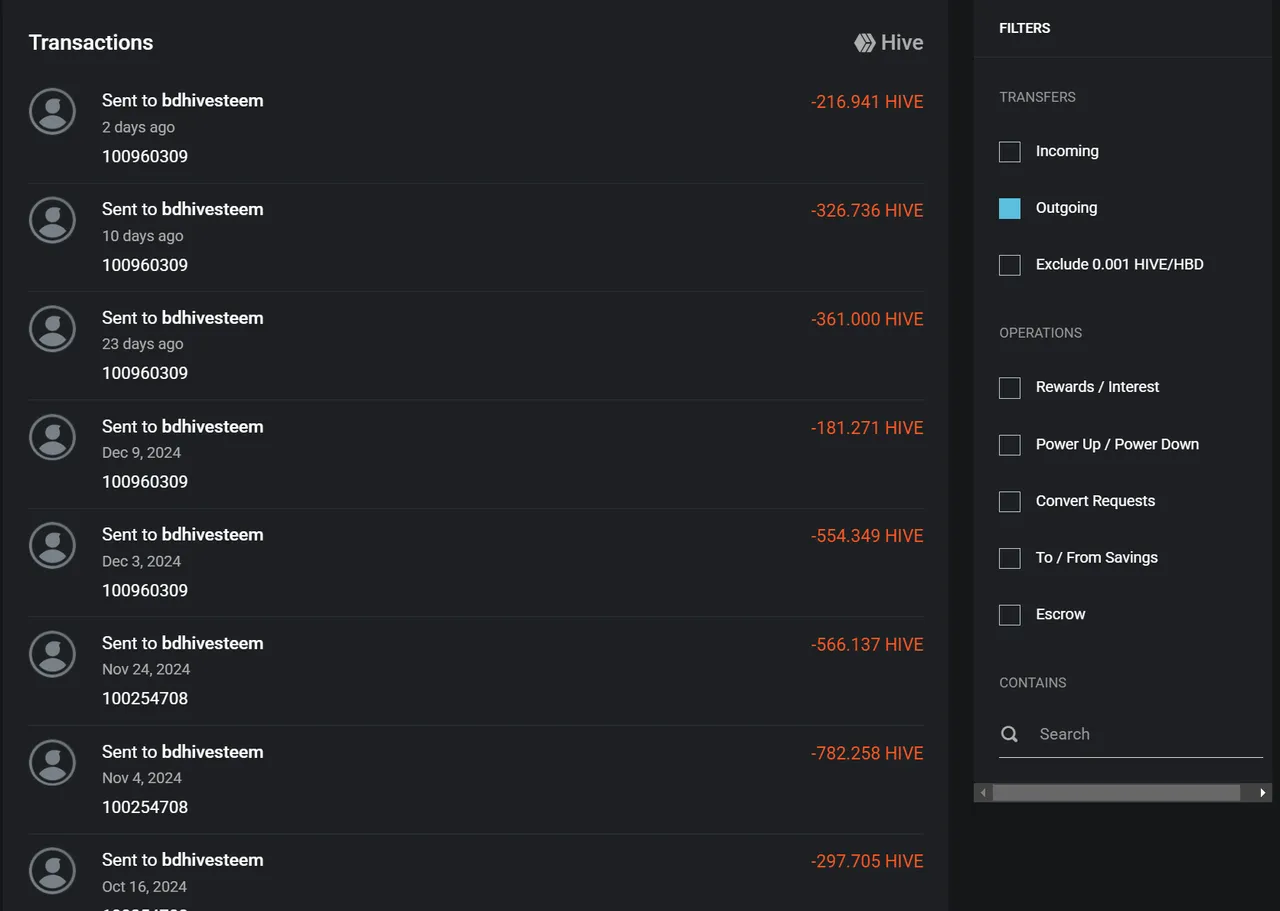1280x911 pixels.
Task: Click the memo 100960309 under Dec 9, 2024
Action: tap(145, 482)
